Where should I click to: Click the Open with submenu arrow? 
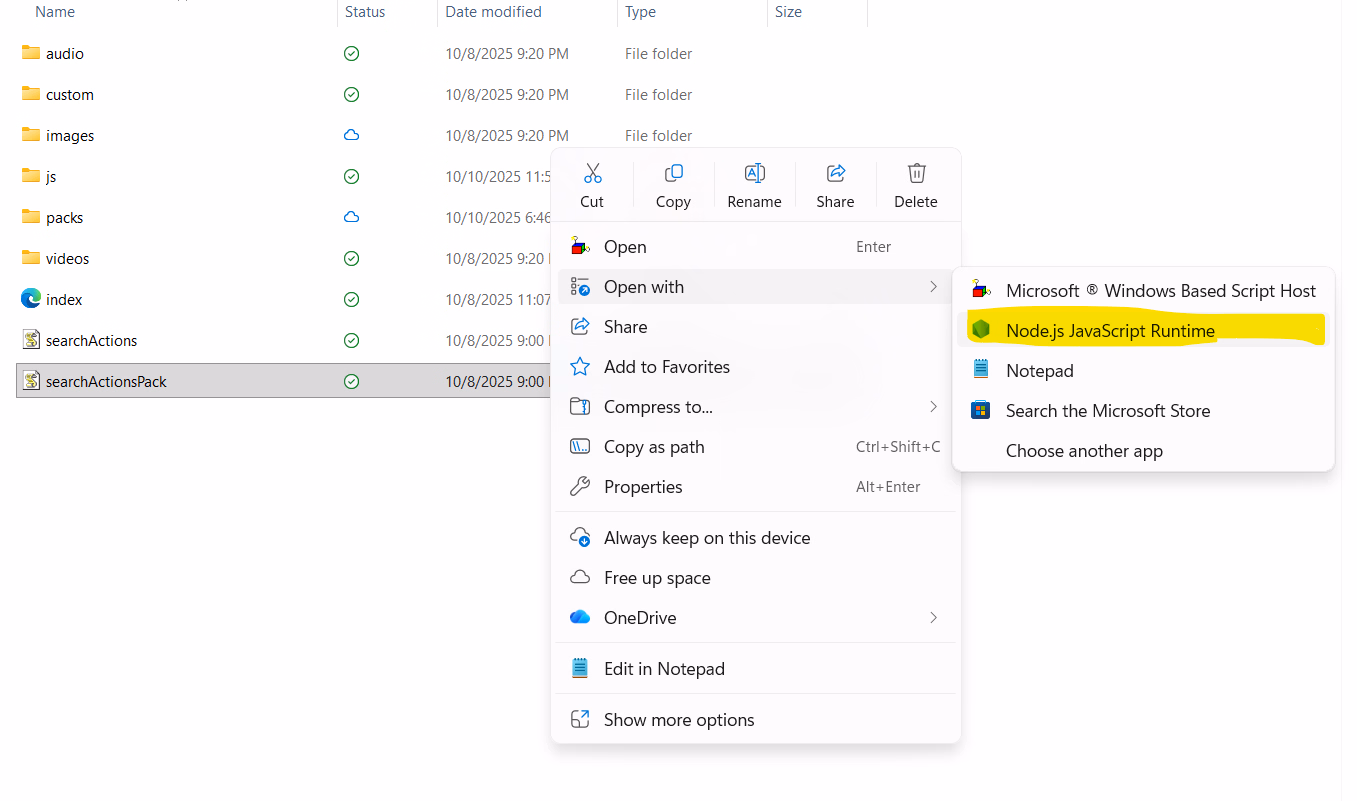[x=932, y=287]
